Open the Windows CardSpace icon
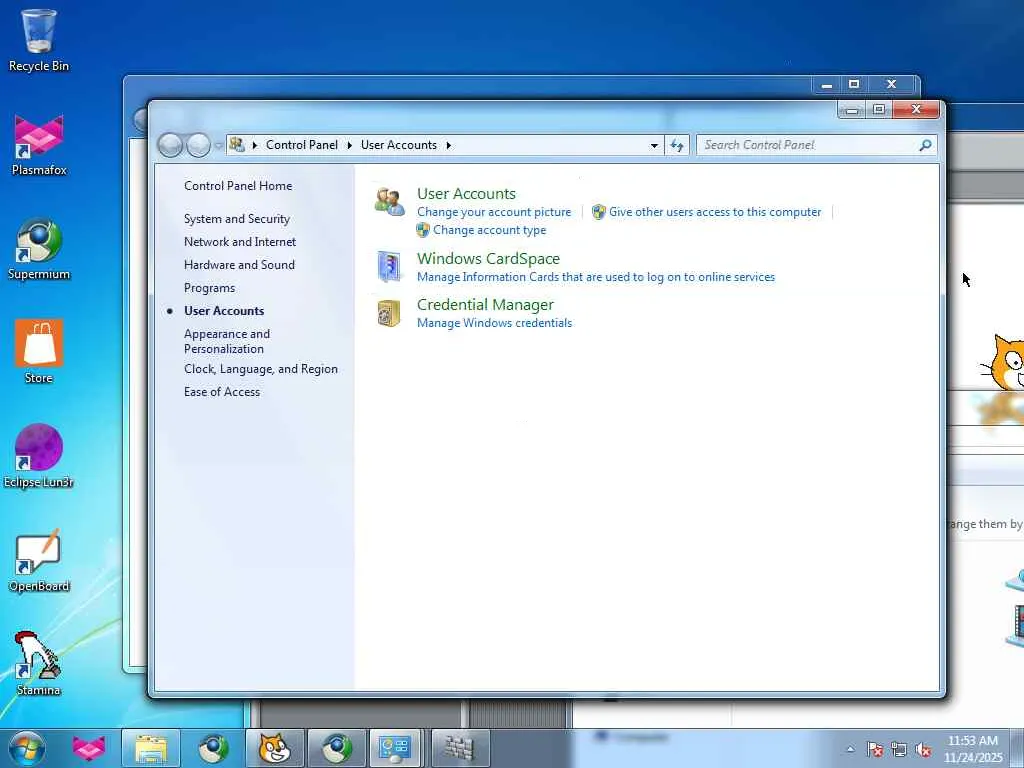 point(389,266)
